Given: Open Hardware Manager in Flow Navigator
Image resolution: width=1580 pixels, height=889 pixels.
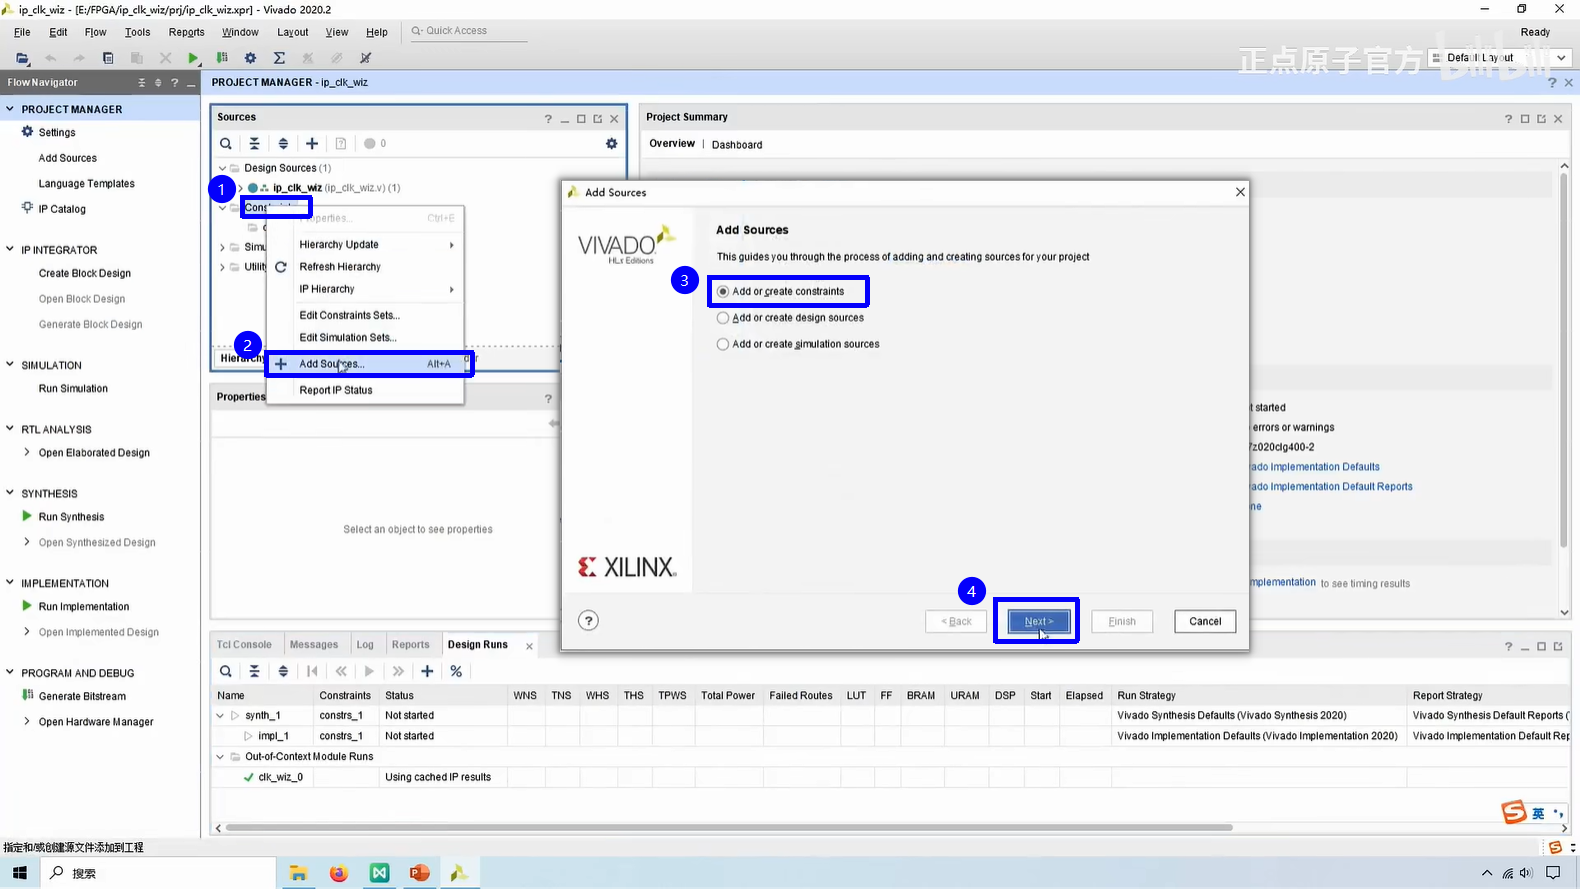Looking at the screenshot, I should 96,722.
